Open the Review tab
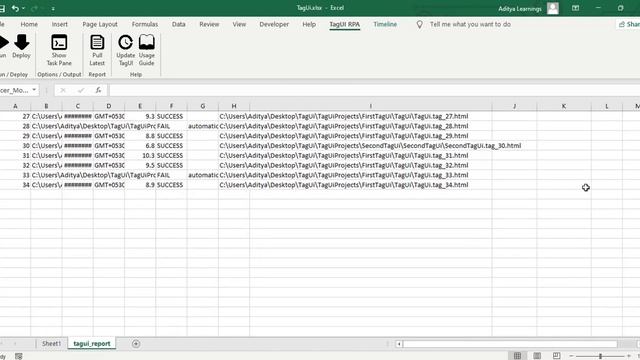The height and width of the screenshot is (360, 640). pyautogui.click(x=209, y=24)
